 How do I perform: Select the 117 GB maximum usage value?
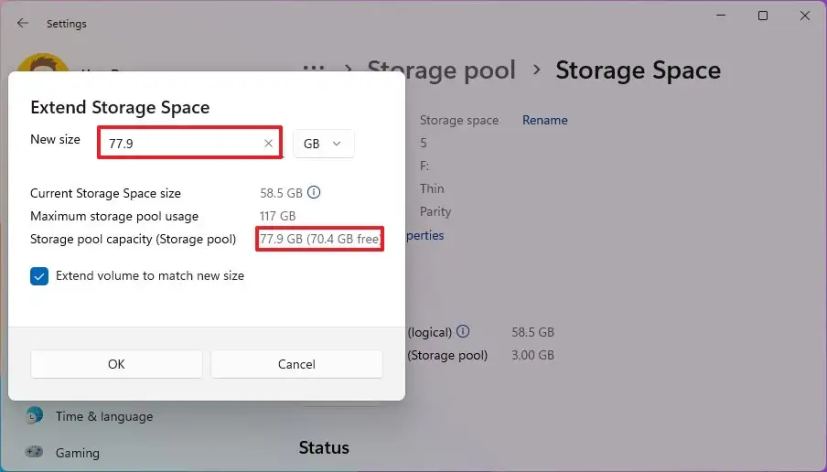point(277,216)
